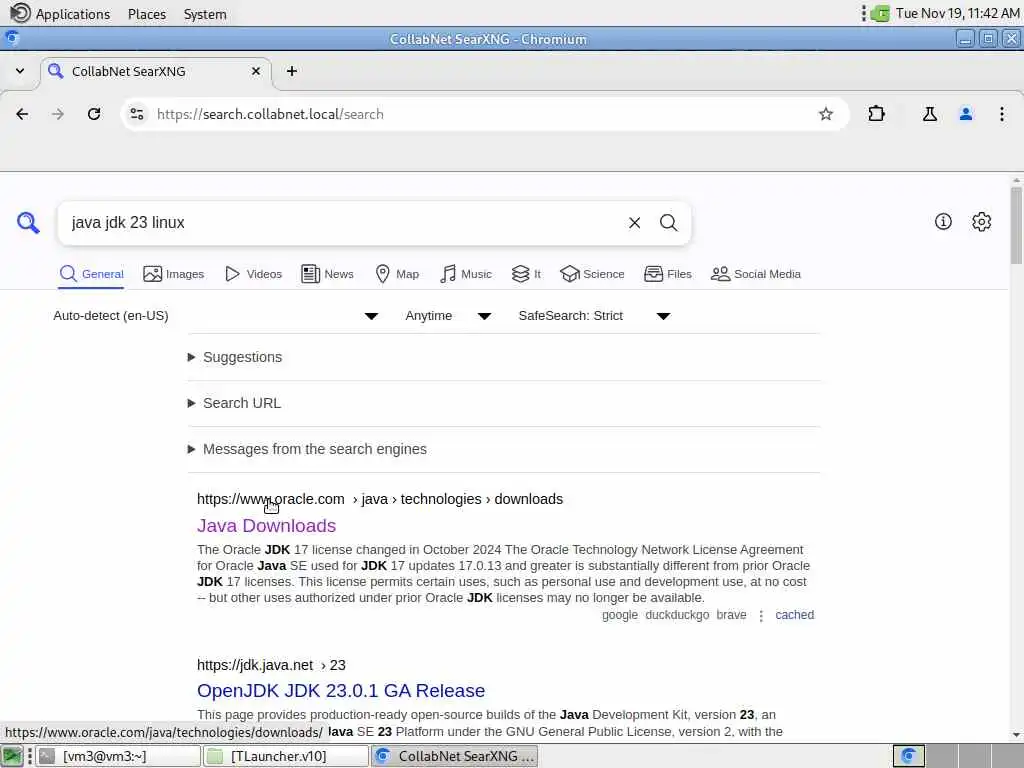Switch to the Music category
1024x768 pixels.
[x=466, y=274]
